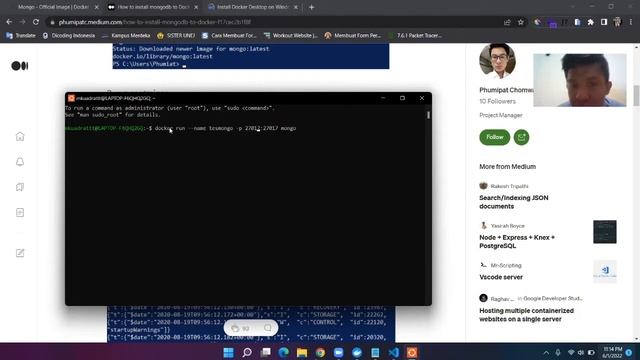Viewport: 640px width, 360px height.
Task: Click the Ubuntu terminal taskbar icon
Action: pos(412,352)
